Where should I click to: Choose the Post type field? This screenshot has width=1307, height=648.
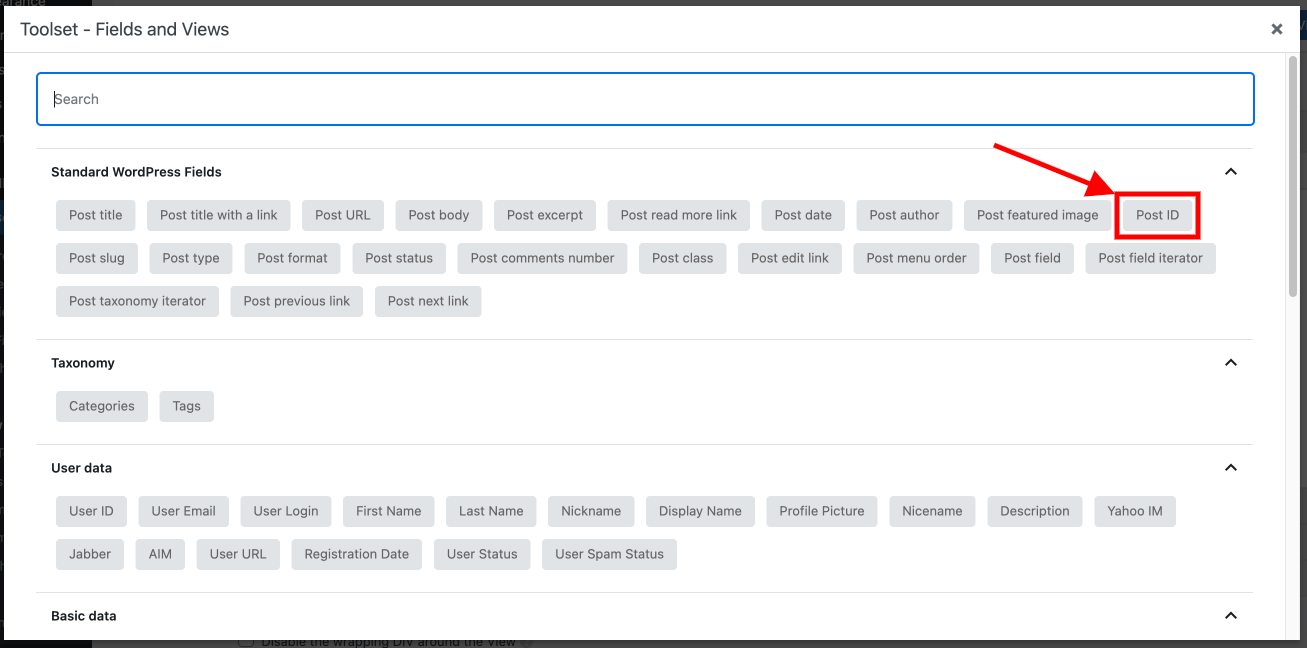[191, 258]
